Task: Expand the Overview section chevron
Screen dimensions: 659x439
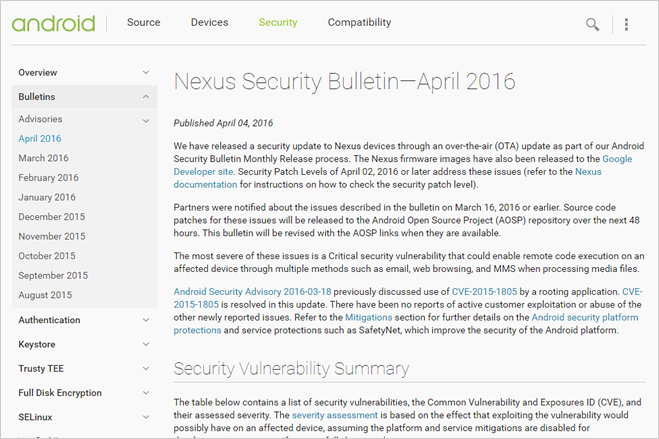Action: click(x=146, y=72)
